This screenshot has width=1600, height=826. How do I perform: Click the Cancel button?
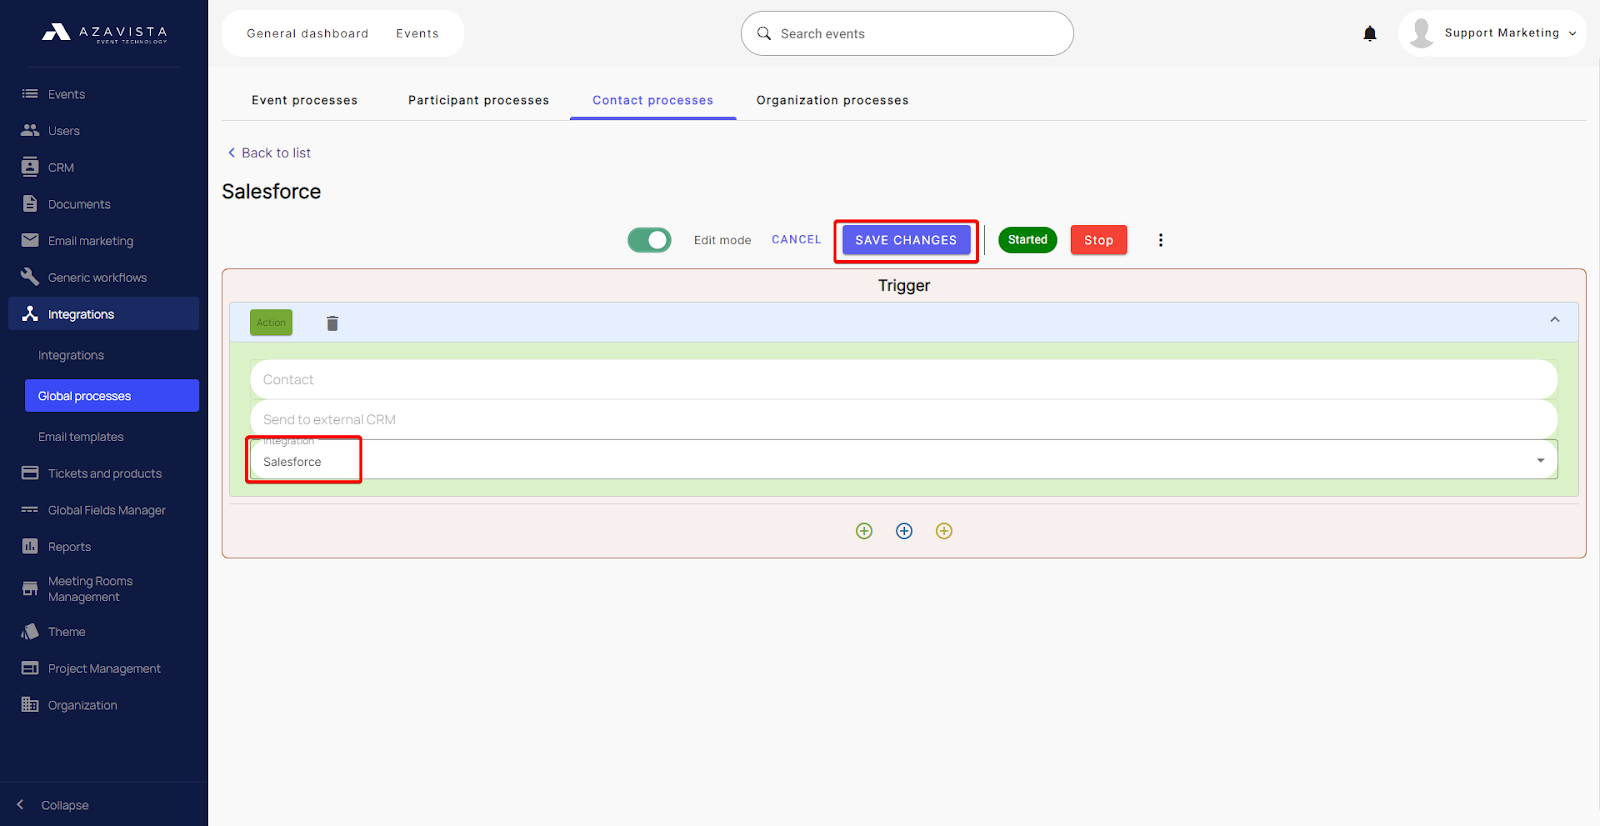click(x=796, y=240)
